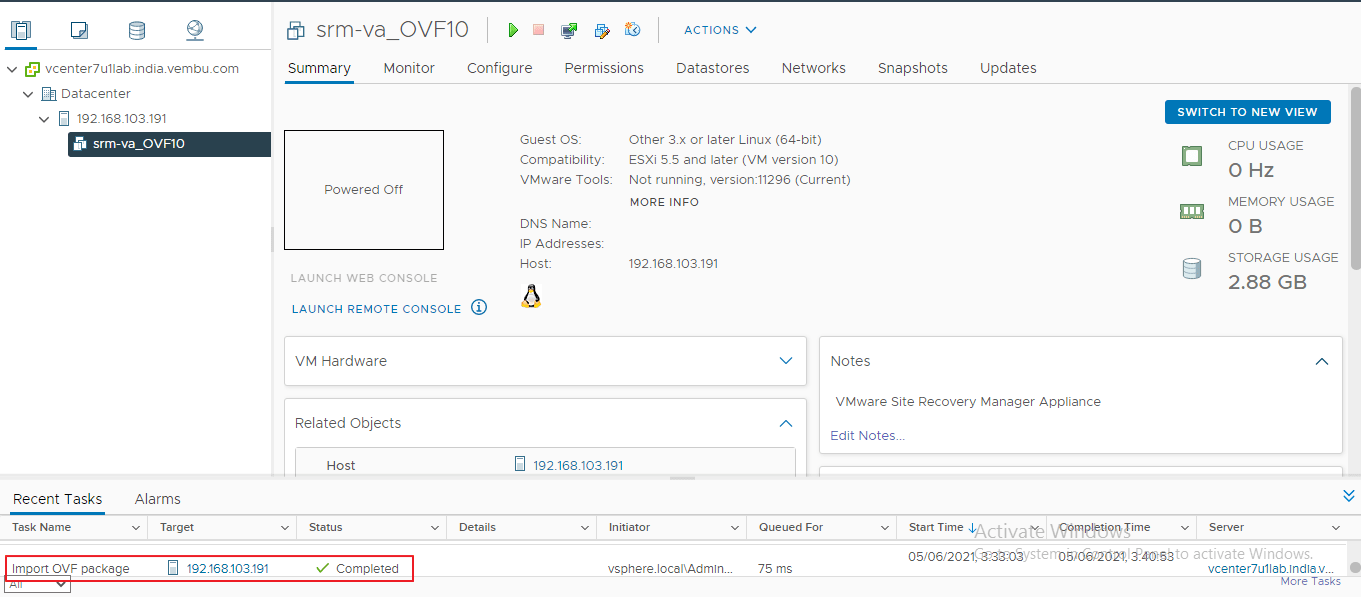
Task: Switch to the Datastores tab
Action: (x=712, y=68)
